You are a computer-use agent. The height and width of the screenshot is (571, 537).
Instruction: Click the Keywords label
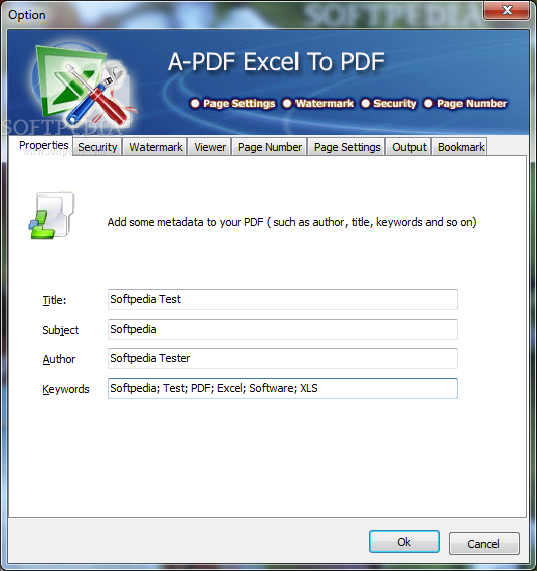click(x=66, y=389)
